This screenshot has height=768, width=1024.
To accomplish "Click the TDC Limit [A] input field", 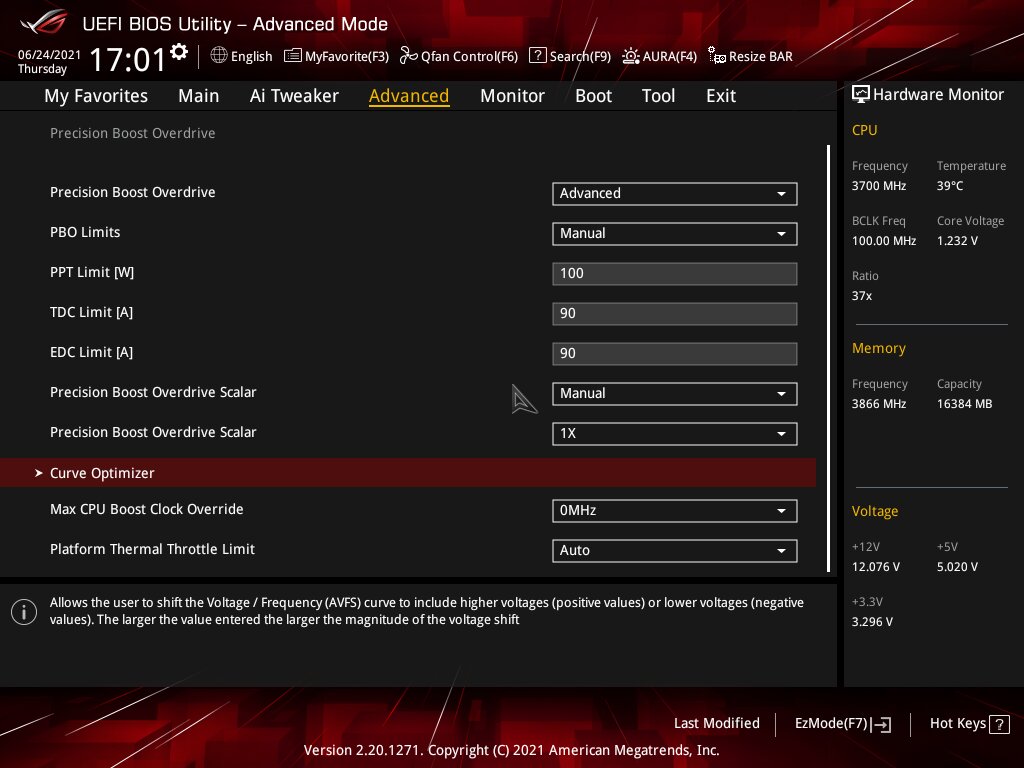I will [x=675, y=313].
